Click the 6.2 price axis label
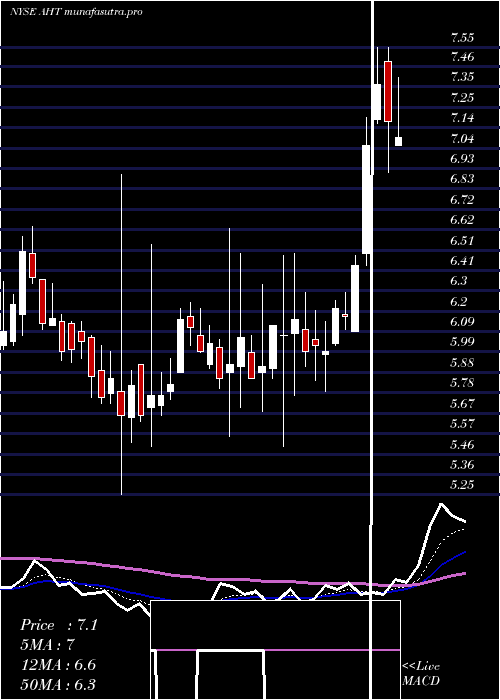Image resolution: width=500 pixels, height=700 pixels. (x=458, y=301)
